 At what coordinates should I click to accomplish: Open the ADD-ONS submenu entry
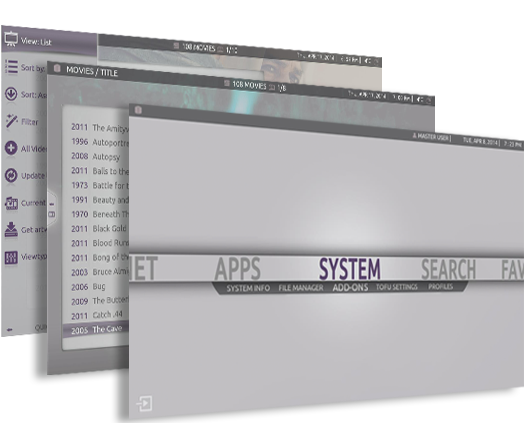[x=350, y=287]
